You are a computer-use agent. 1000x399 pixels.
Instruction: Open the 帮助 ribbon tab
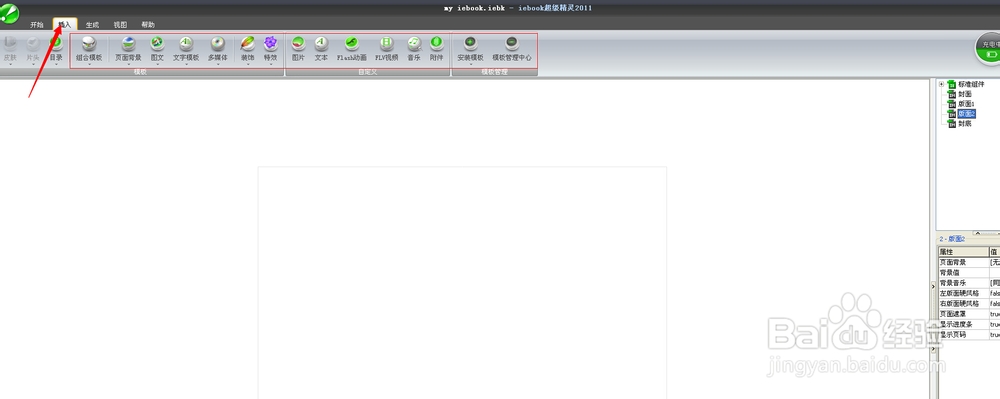148,25
